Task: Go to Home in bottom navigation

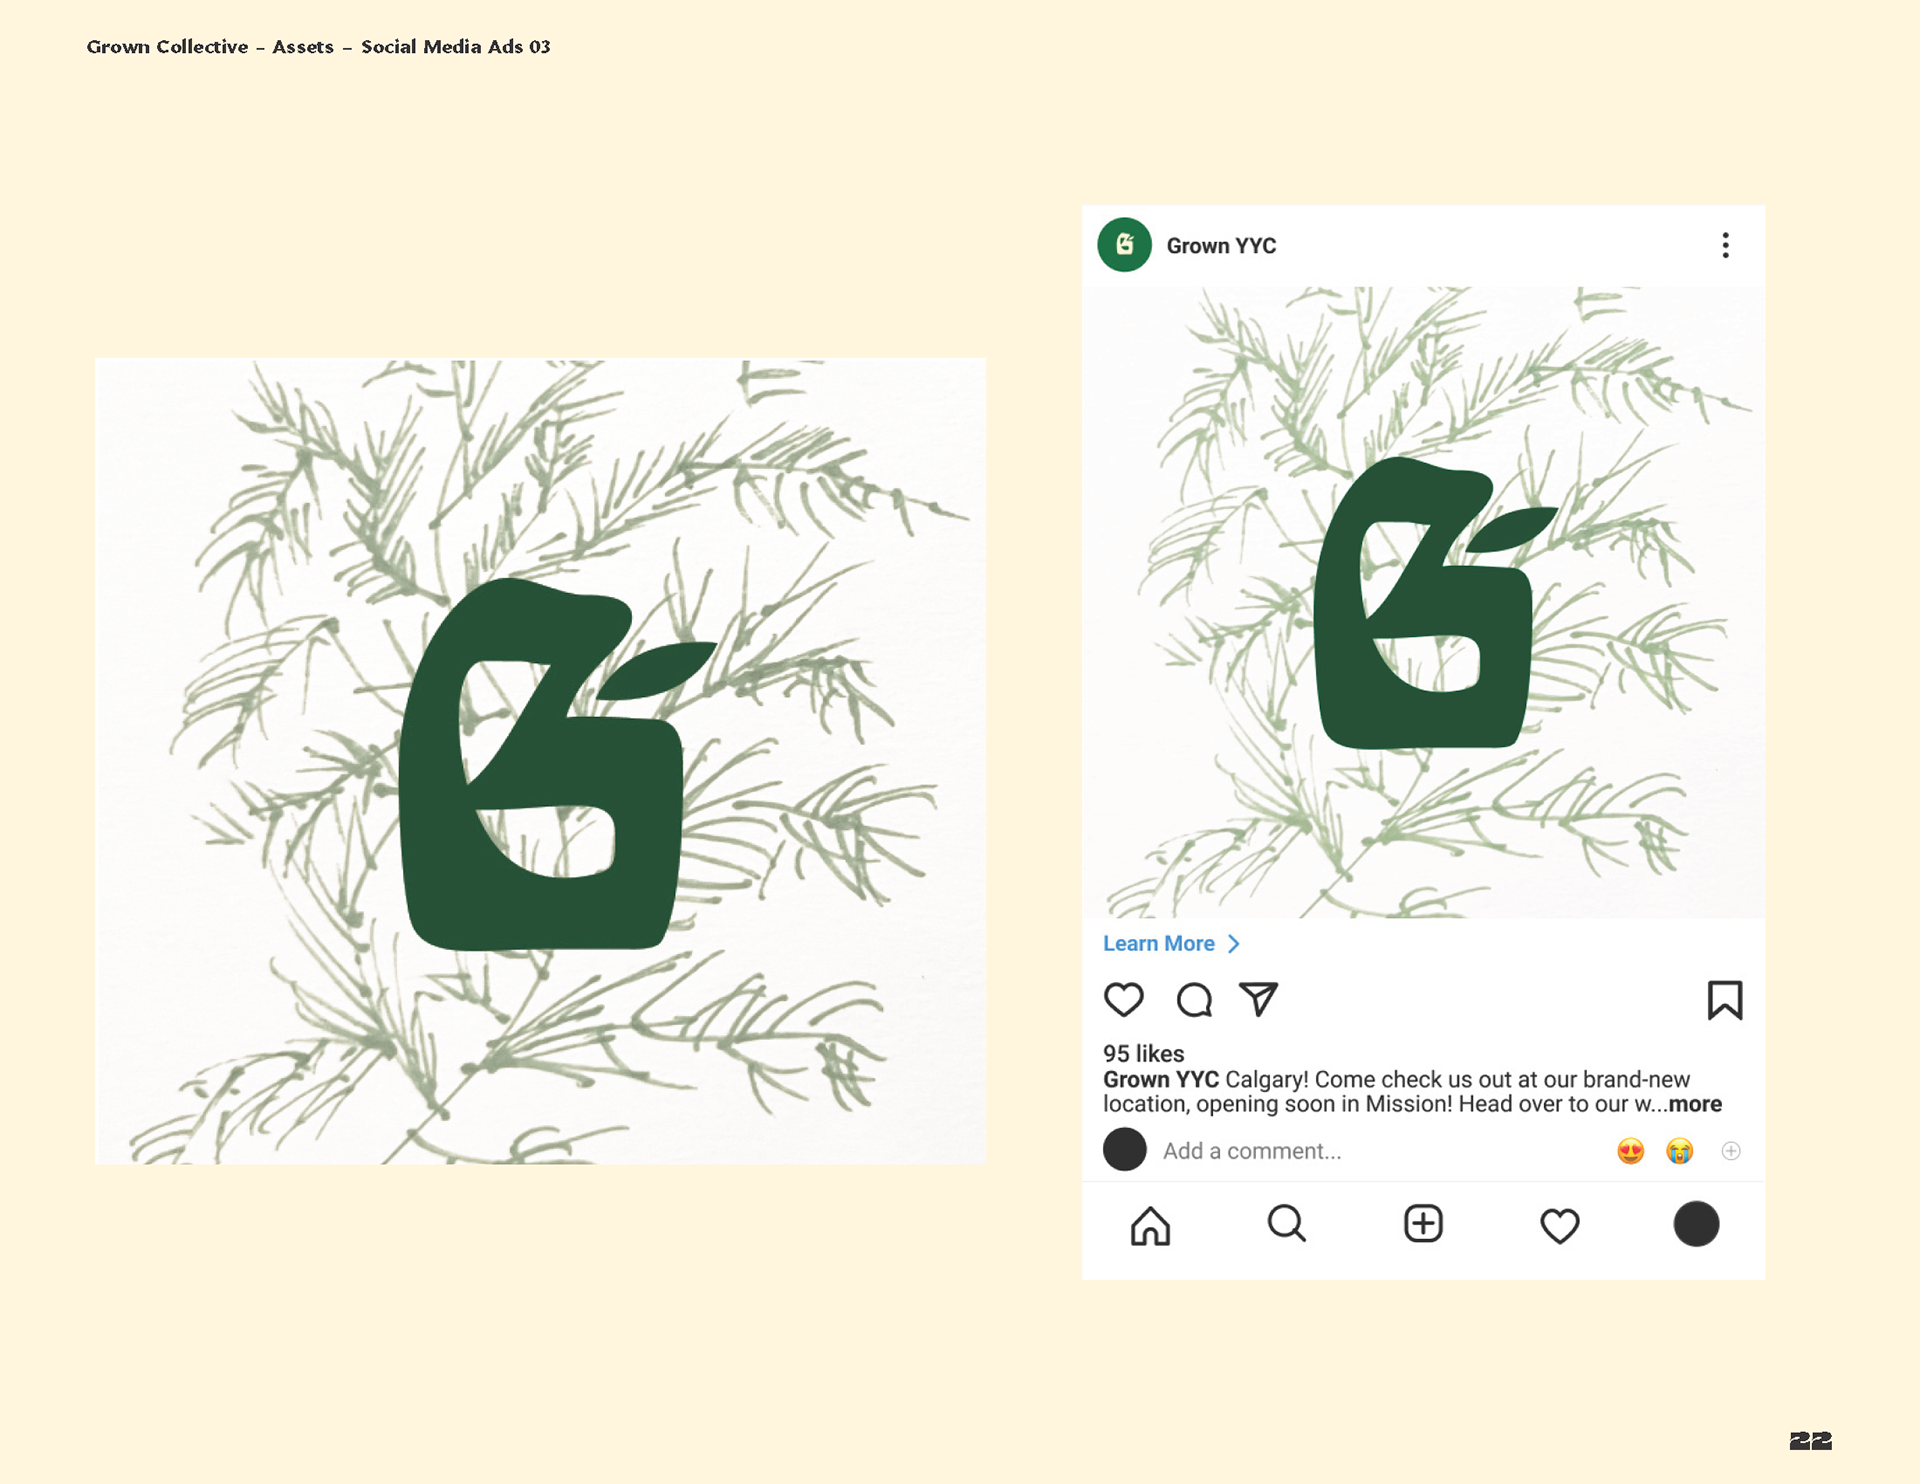Action: pos(1150,1224)
